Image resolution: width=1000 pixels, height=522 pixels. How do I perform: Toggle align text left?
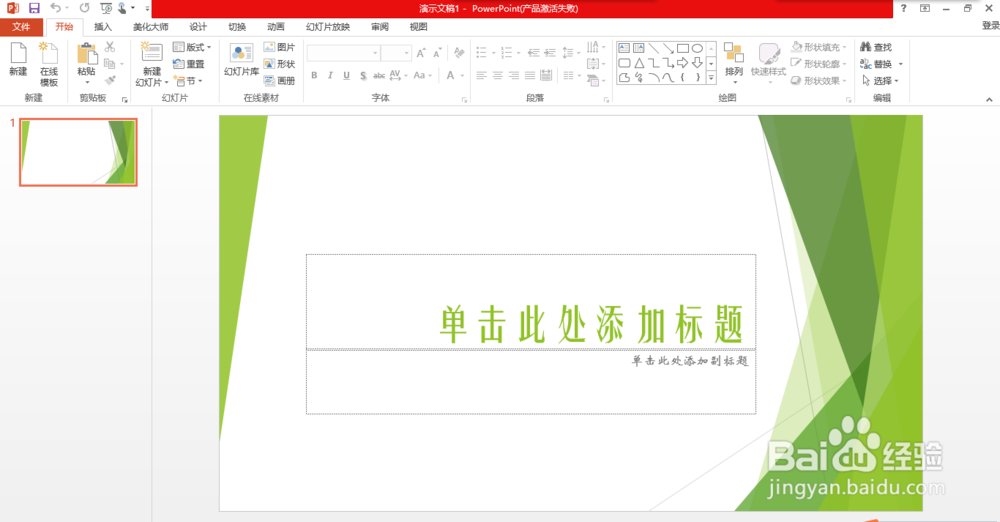[x=482, y=75]
